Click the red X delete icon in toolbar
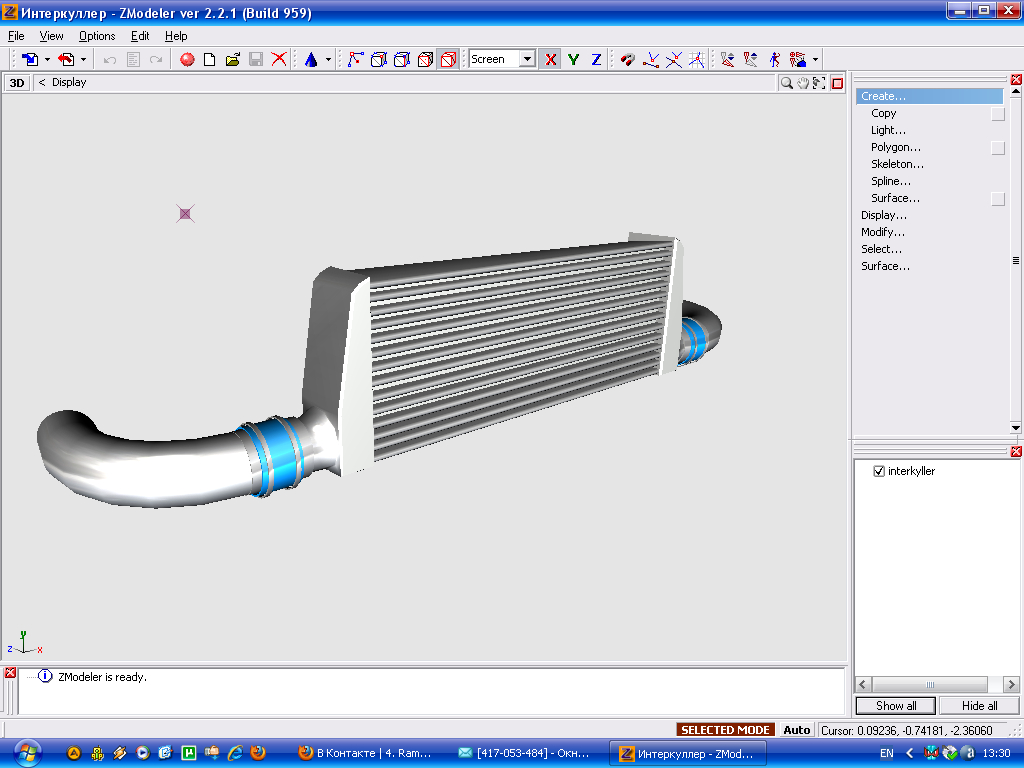The width and height of the screenshot is (1024, 768). (279, 59)
